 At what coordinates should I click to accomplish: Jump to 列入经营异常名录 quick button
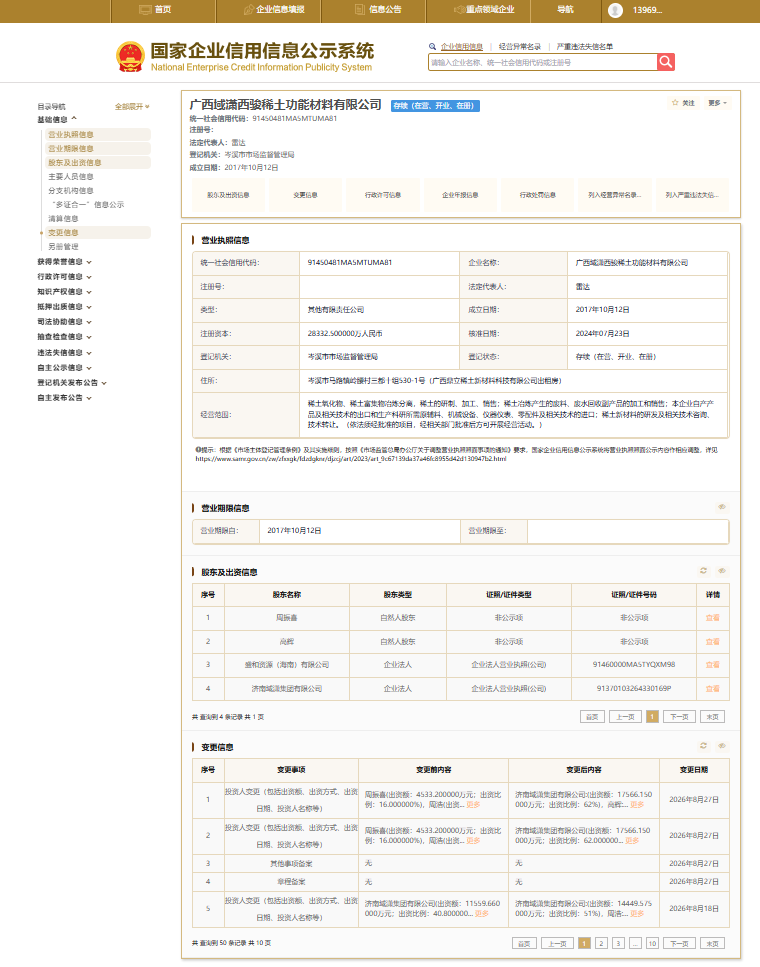tap(615, 195)
